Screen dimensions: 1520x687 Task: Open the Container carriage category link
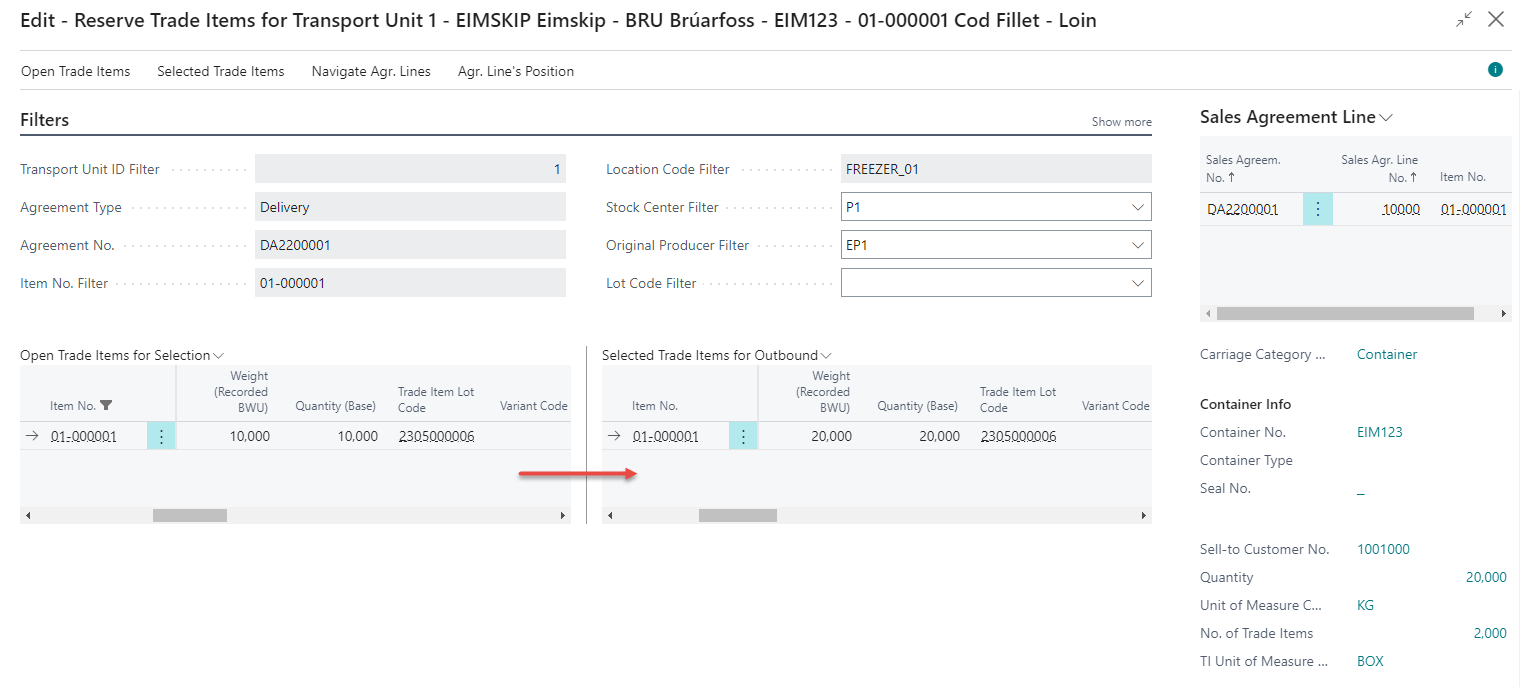(1386, 354)
